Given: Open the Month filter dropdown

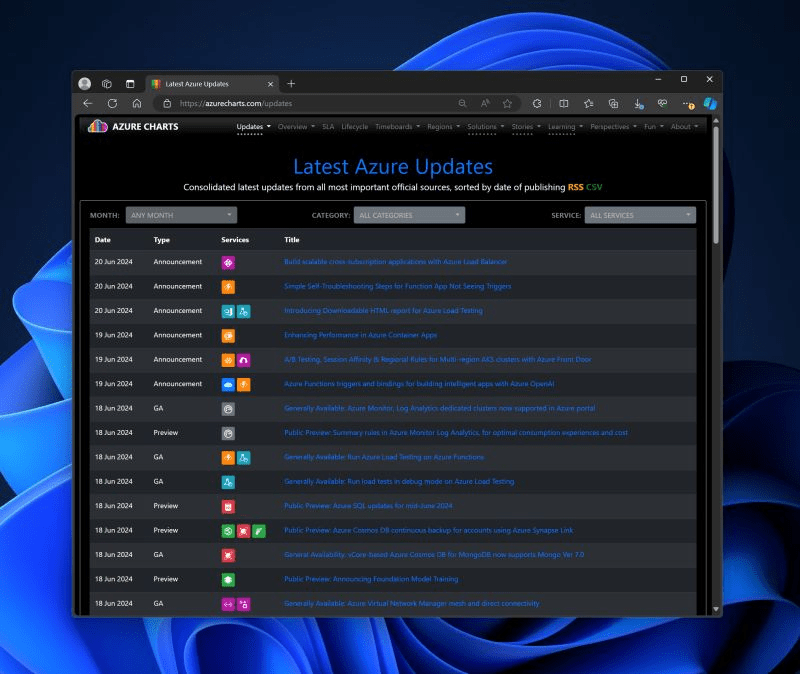Looking at the screenshot, I should tap(181, 215).
